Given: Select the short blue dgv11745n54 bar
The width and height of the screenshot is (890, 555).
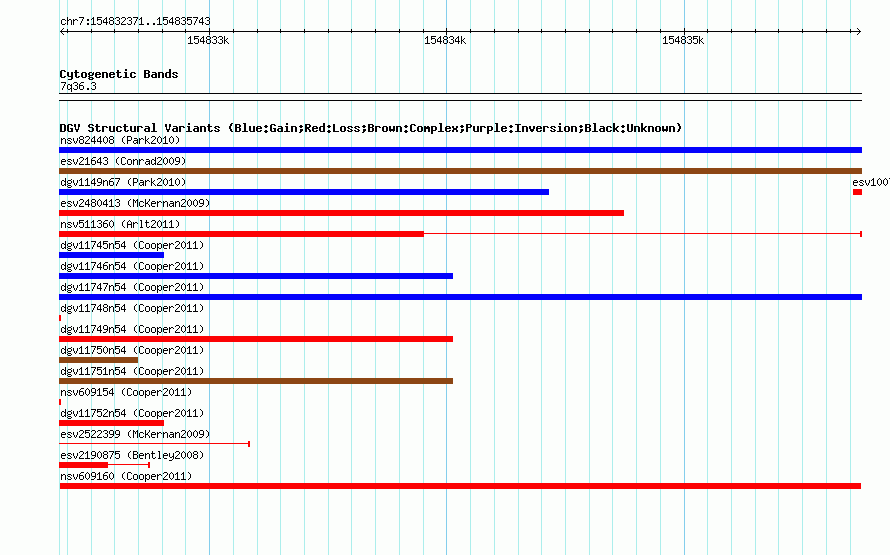Looking at the screenshot, I should tap(111, 255).
